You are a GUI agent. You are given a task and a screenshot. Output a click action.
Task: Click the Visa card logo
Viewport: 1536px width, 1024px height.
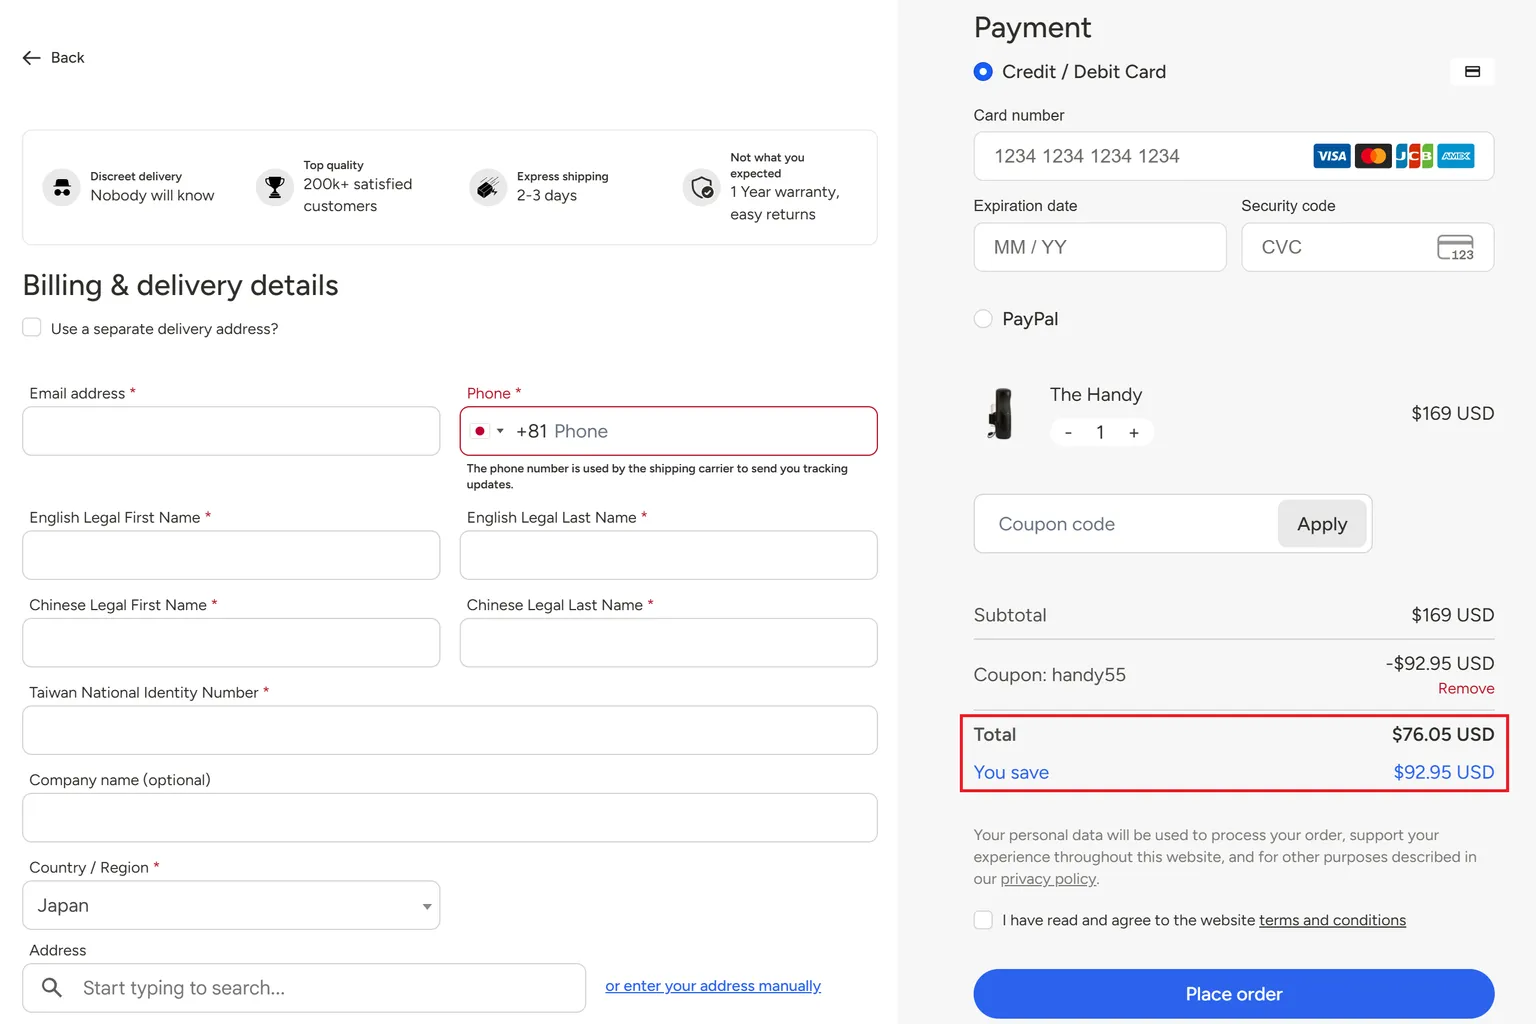coord(1331,156)
